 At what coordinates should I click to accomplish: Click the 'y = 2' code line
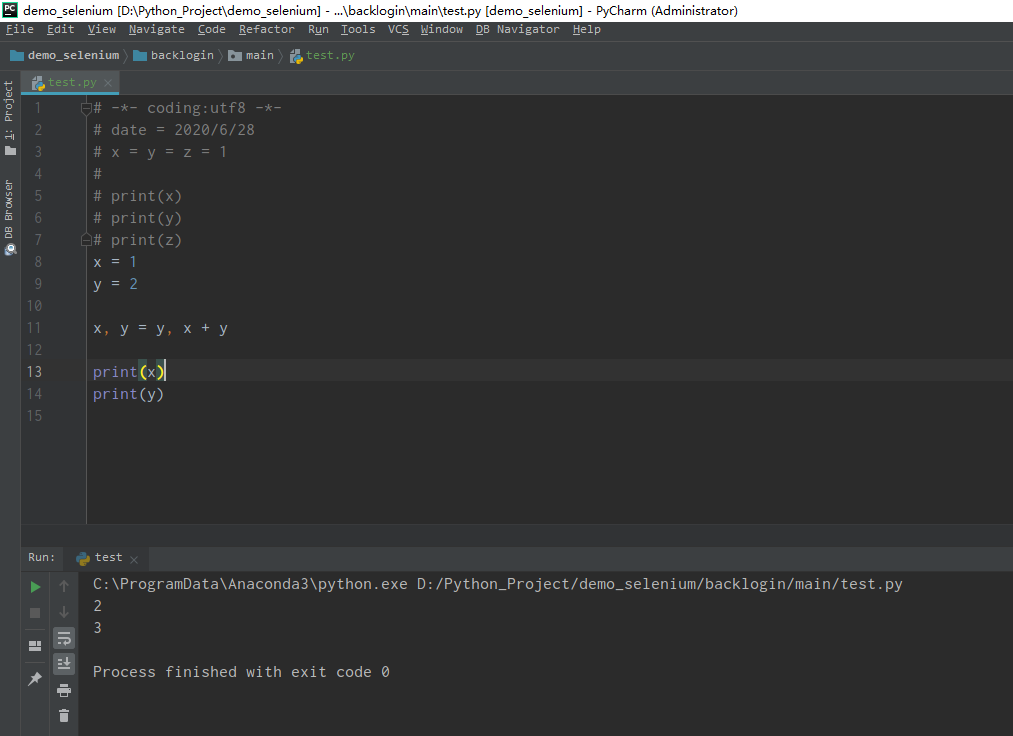tap(115, 284)
